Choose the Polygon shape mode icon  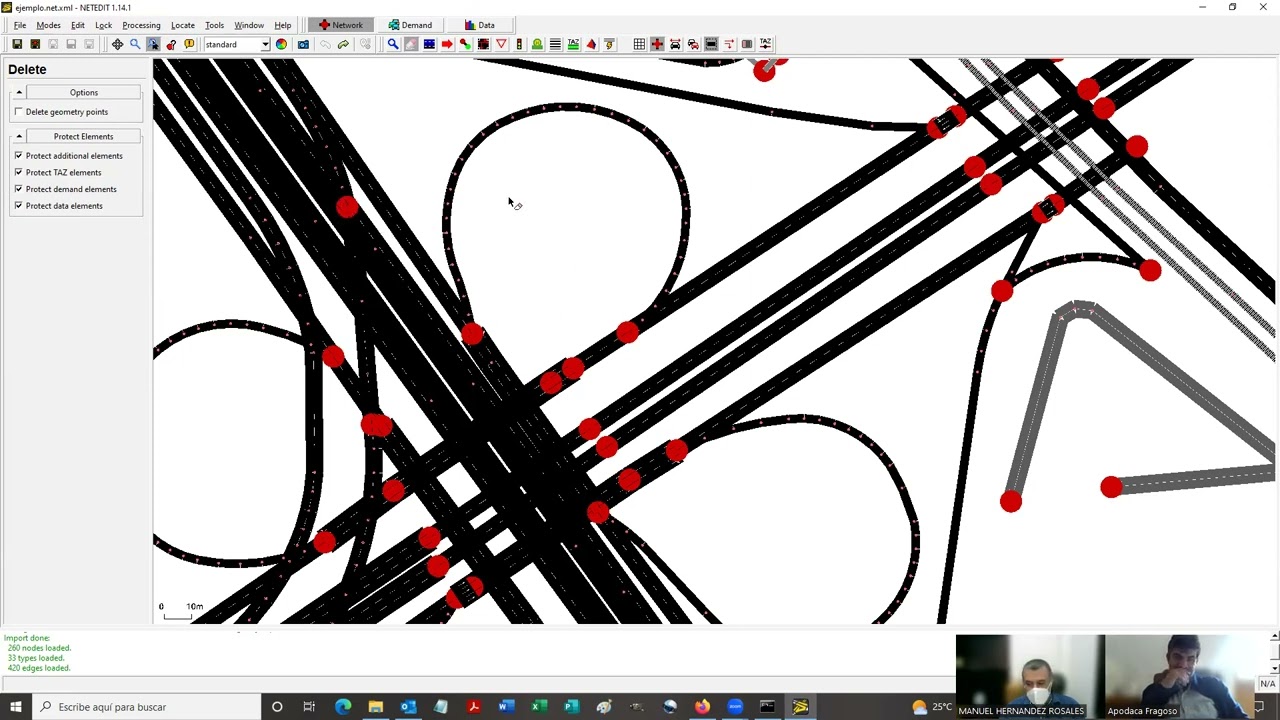pyautogui.click(x=591, y=44)
